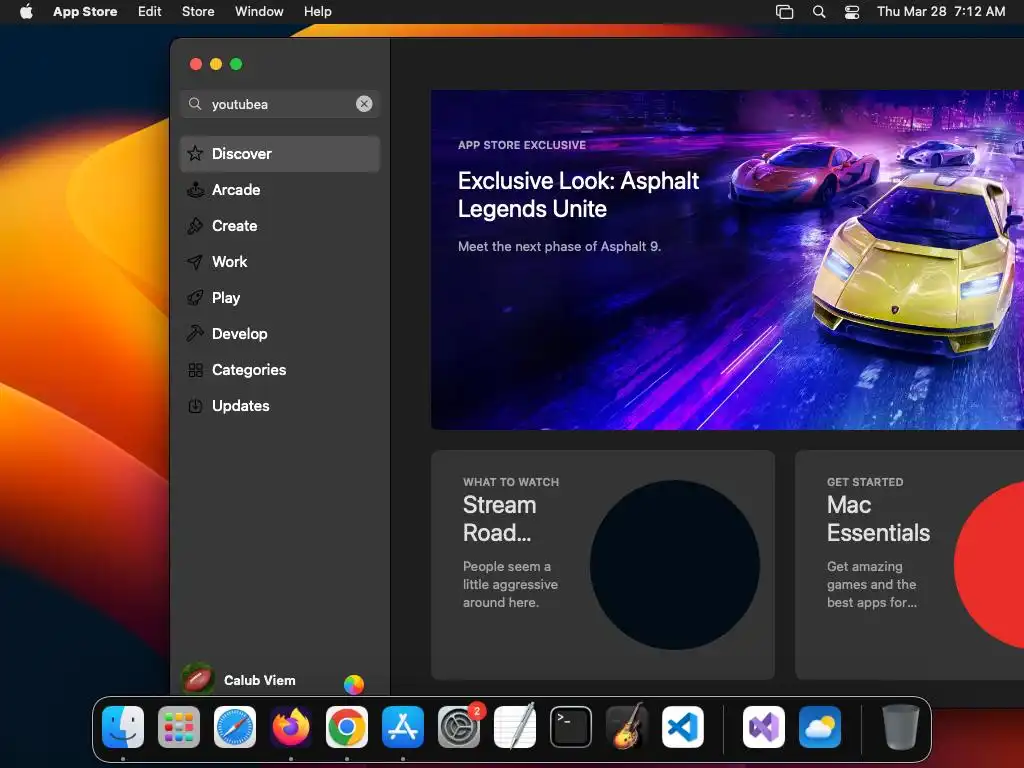Open the Play category

(280, 297)
